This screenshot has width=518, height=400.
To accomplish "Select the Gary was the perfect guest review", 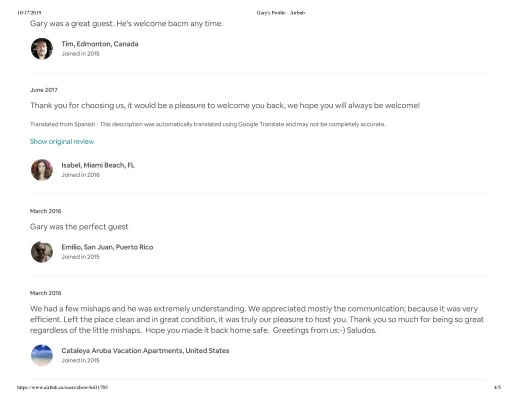I will tap(79, 227).
